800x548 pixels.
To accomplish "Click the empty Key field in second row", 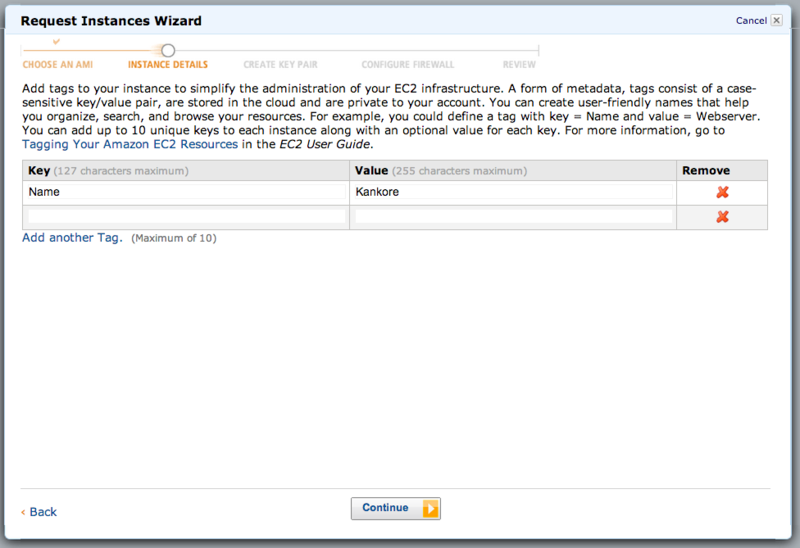I will pos(187,216).
